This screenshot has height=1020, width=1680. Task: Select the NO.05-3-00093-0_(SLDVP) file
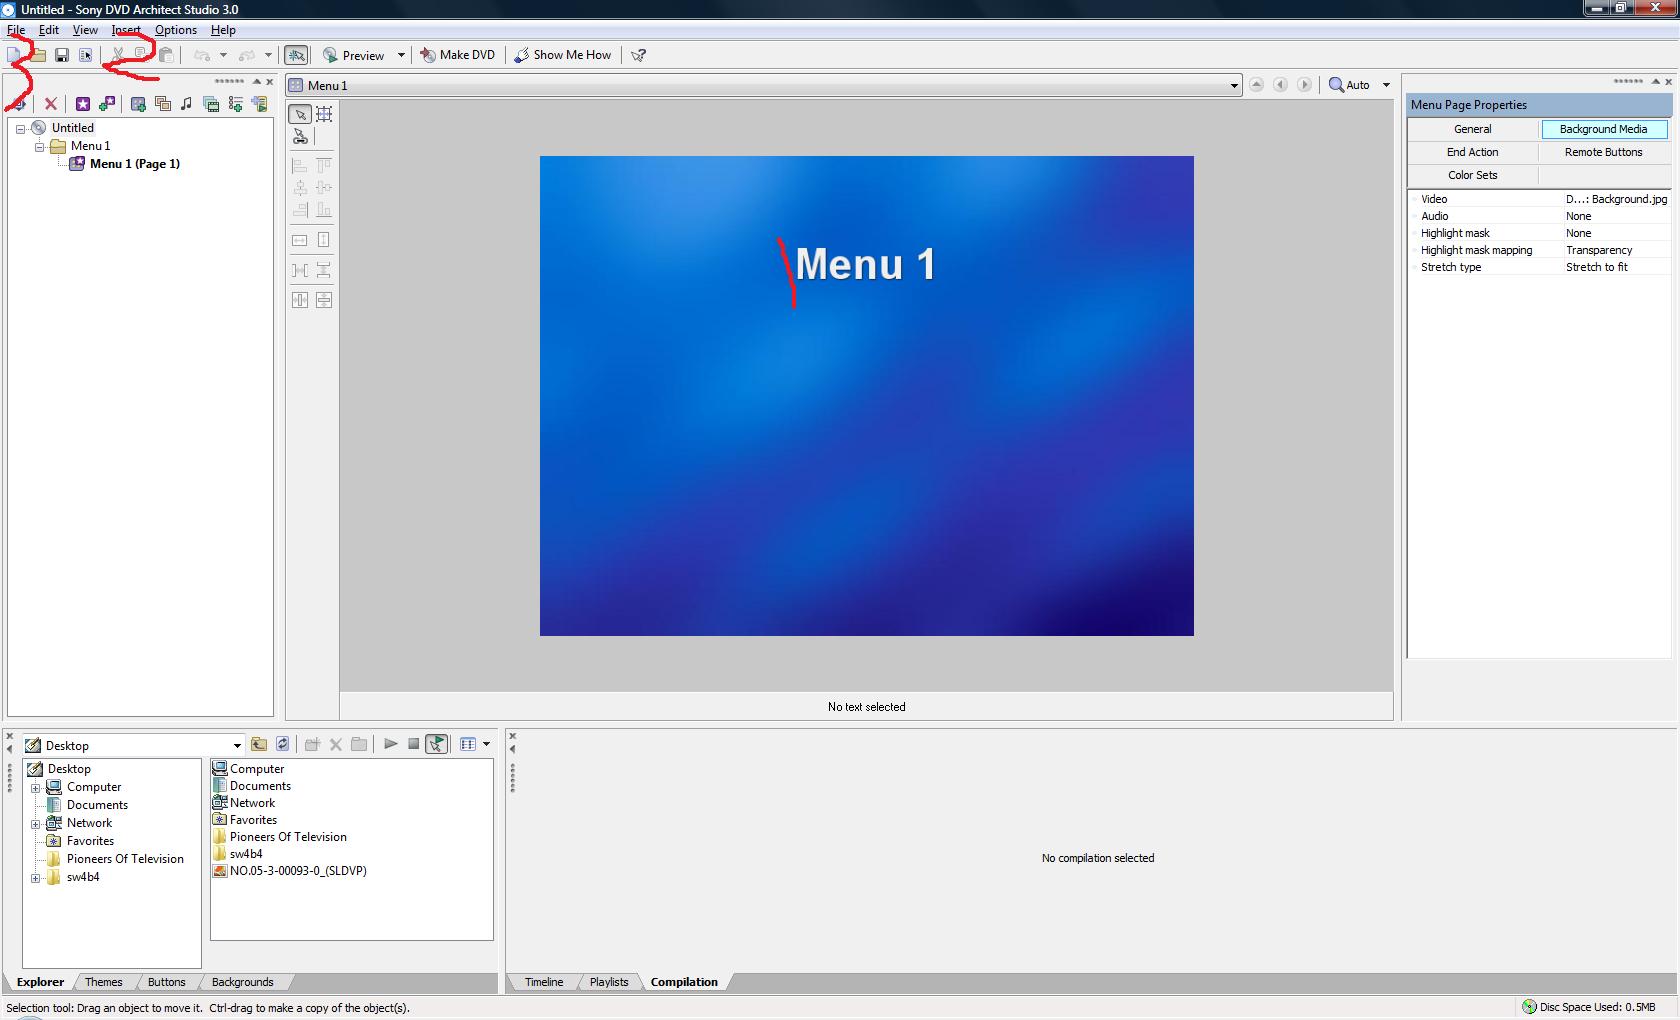pyautogui.click(x=289, y=871)
